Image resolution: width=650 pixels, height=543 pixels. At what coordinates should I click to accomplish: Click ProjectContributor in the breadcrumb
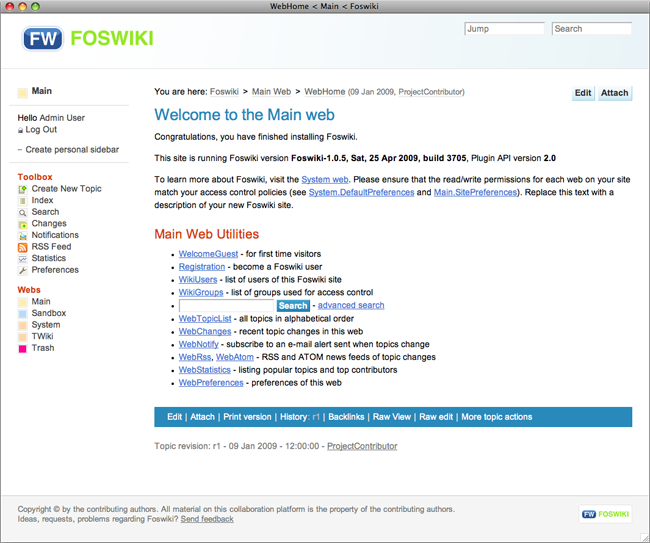pos(431,92)
